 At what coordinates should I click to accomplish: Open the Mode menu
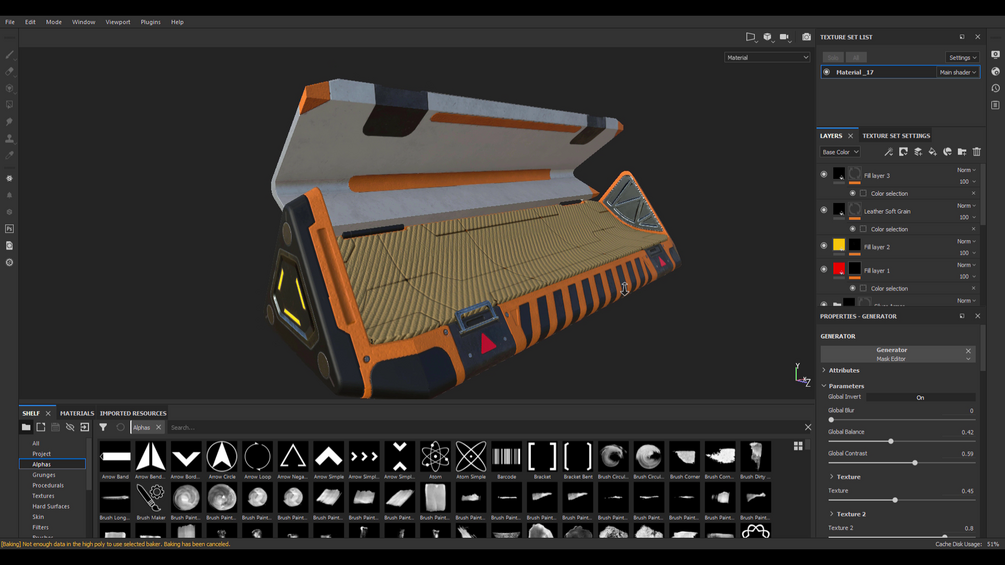coord(54,22)
